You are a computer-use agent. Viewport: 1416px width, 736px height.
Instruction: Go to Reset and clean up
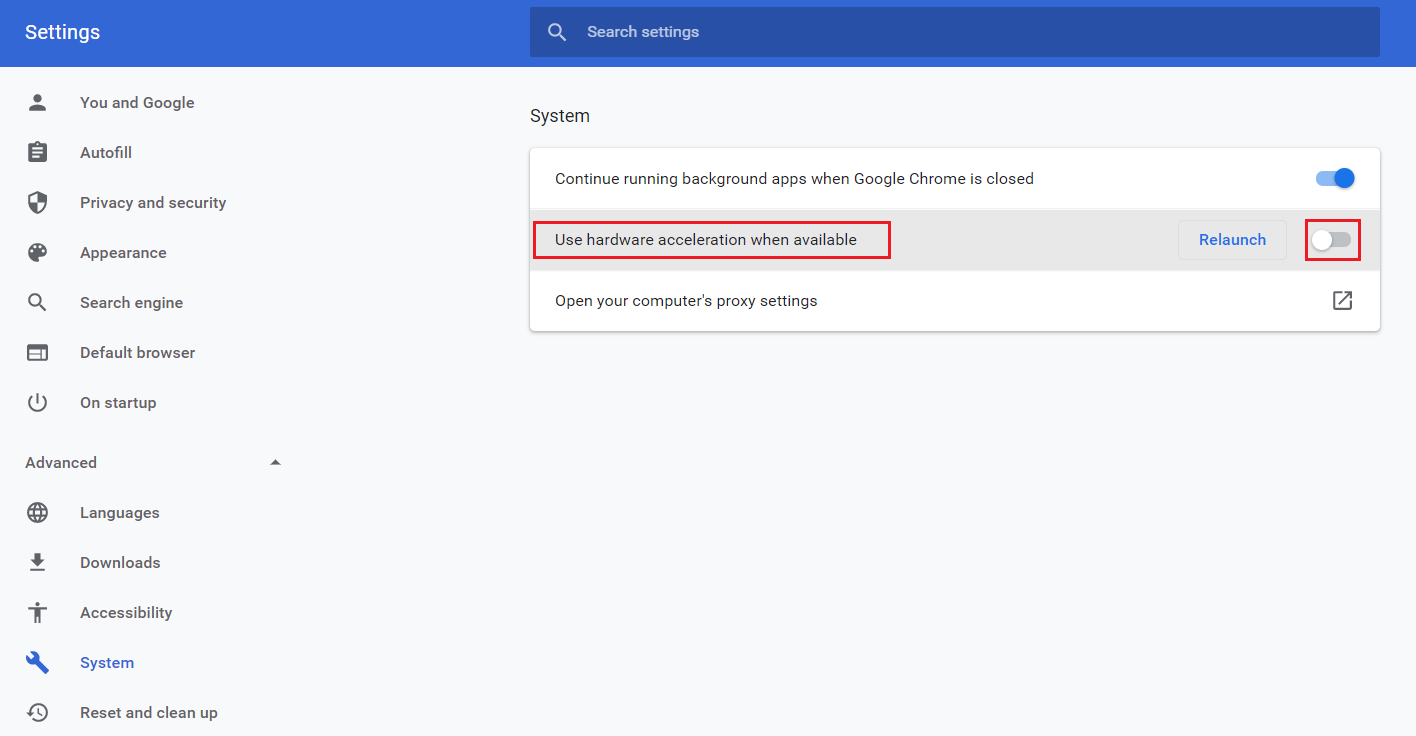click(x=148, y=712)
